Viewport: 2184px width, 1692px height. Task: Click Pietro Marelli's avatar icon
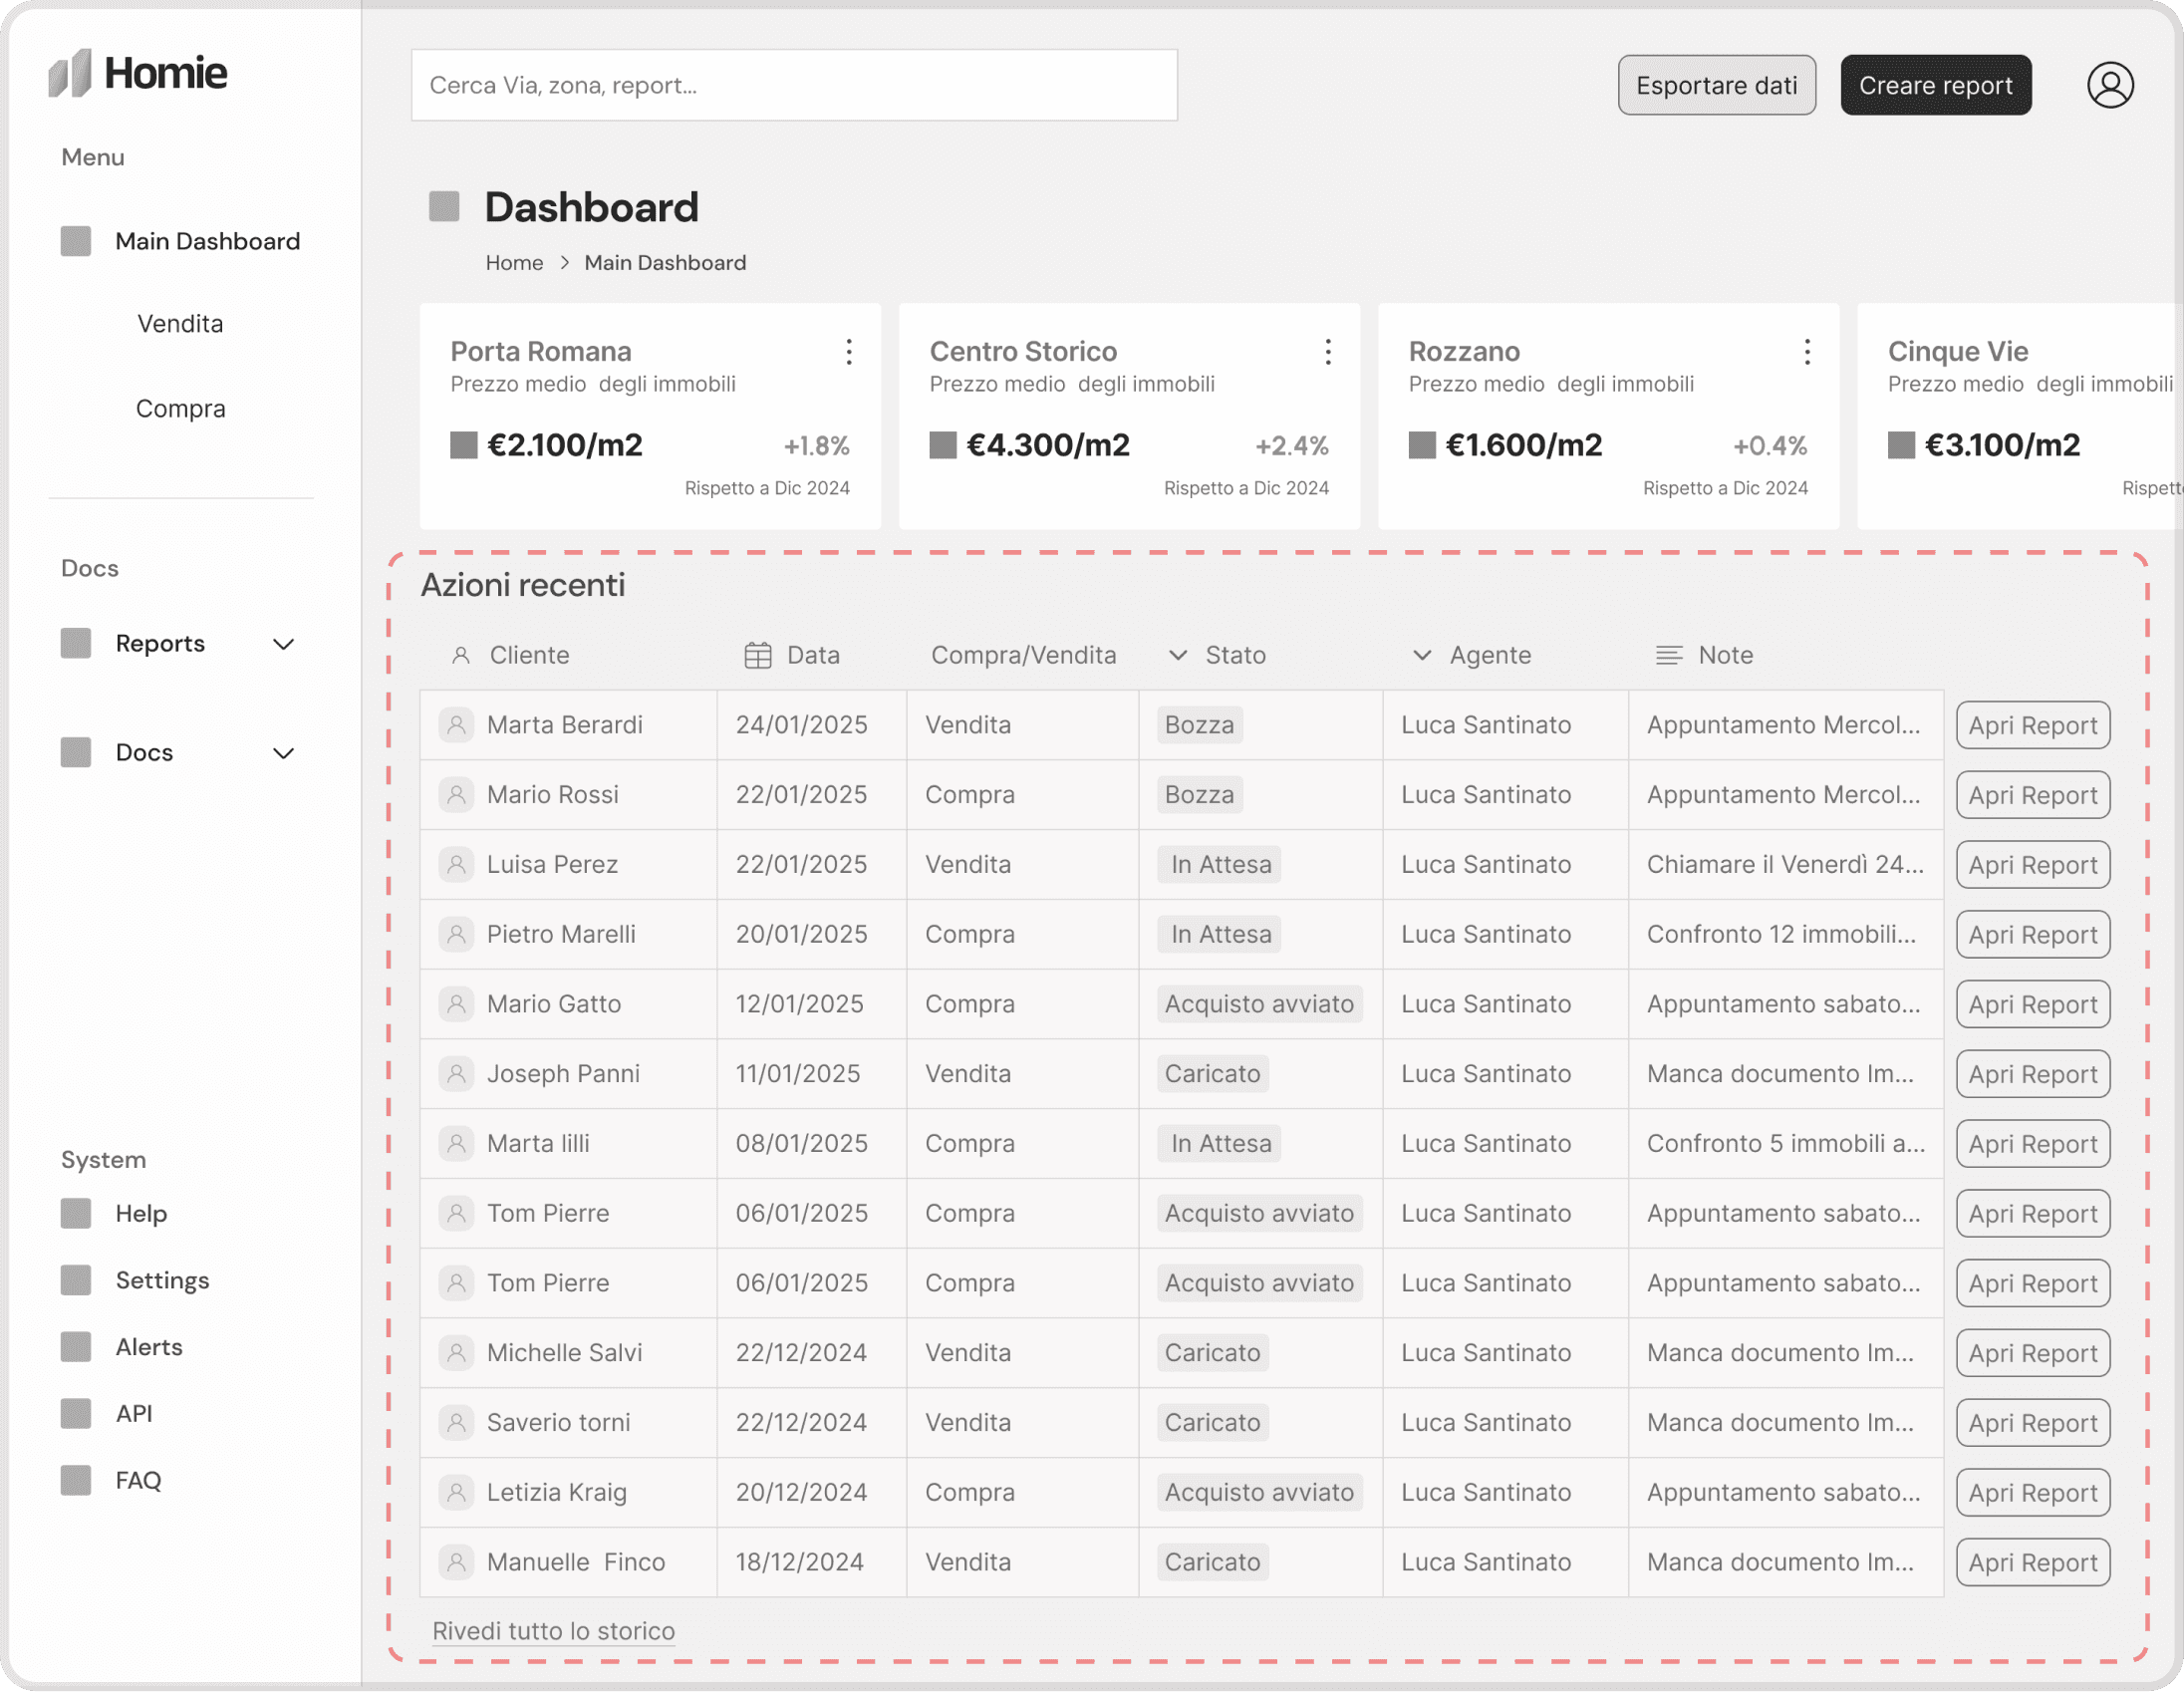pos(456,934)
